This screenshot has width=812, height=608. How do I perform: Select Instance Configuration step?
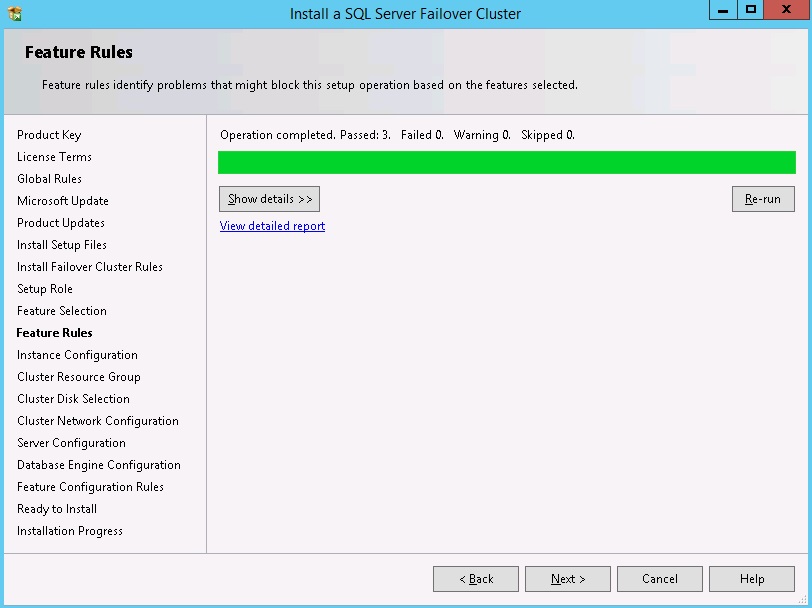point(77,355)
